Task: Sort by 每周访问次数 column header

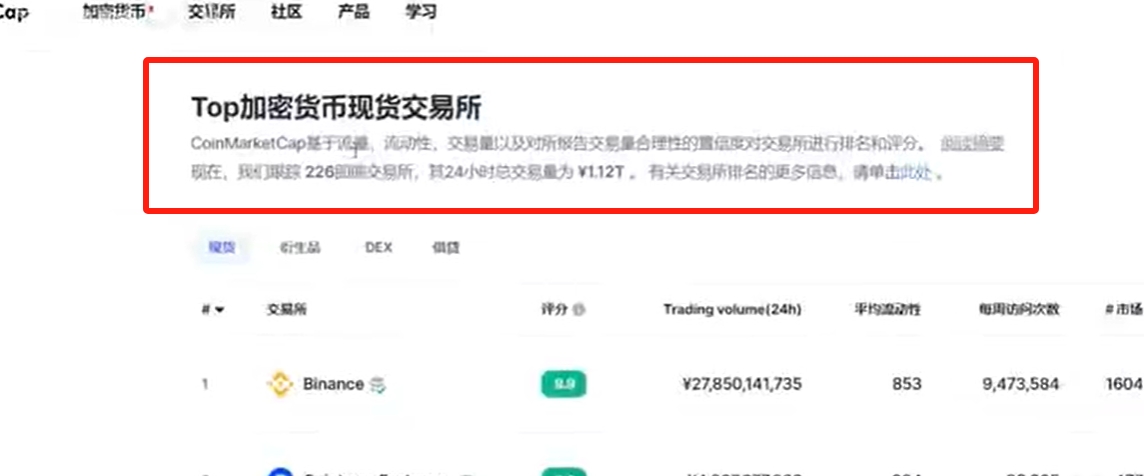Action: coord(1019,310)
